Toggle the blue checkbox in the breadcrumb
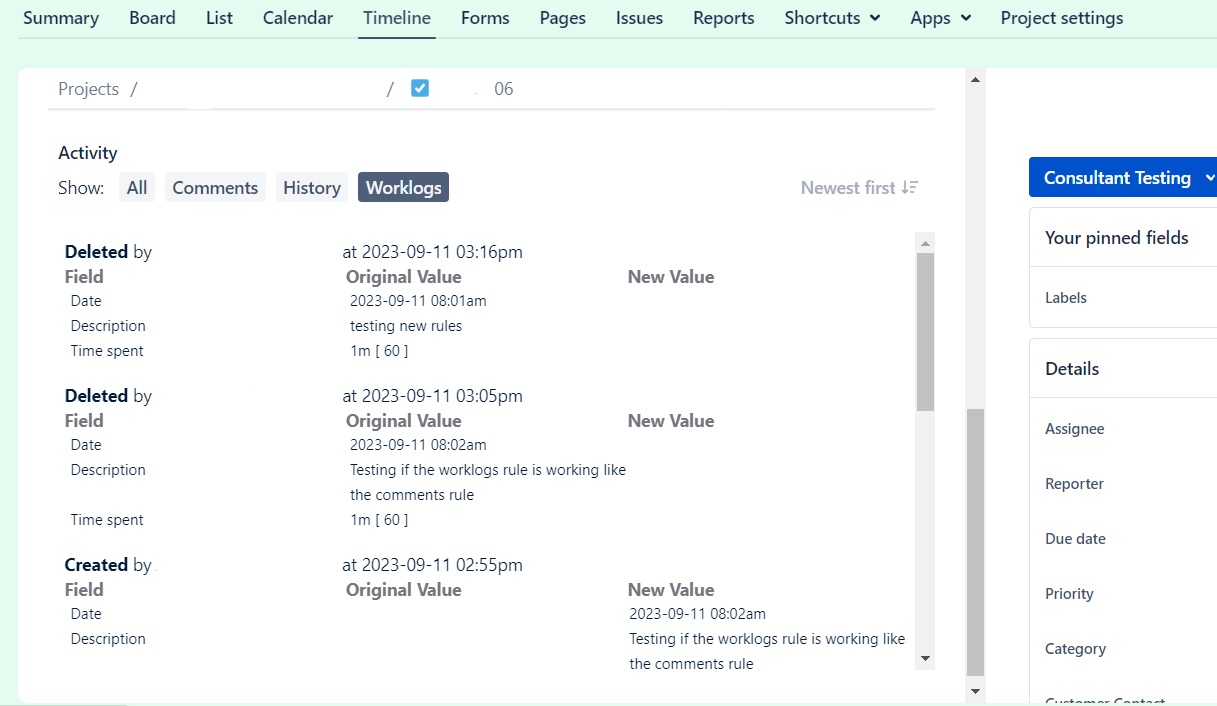The height and width of the screenshot is (706, 1217). (420, 88)
